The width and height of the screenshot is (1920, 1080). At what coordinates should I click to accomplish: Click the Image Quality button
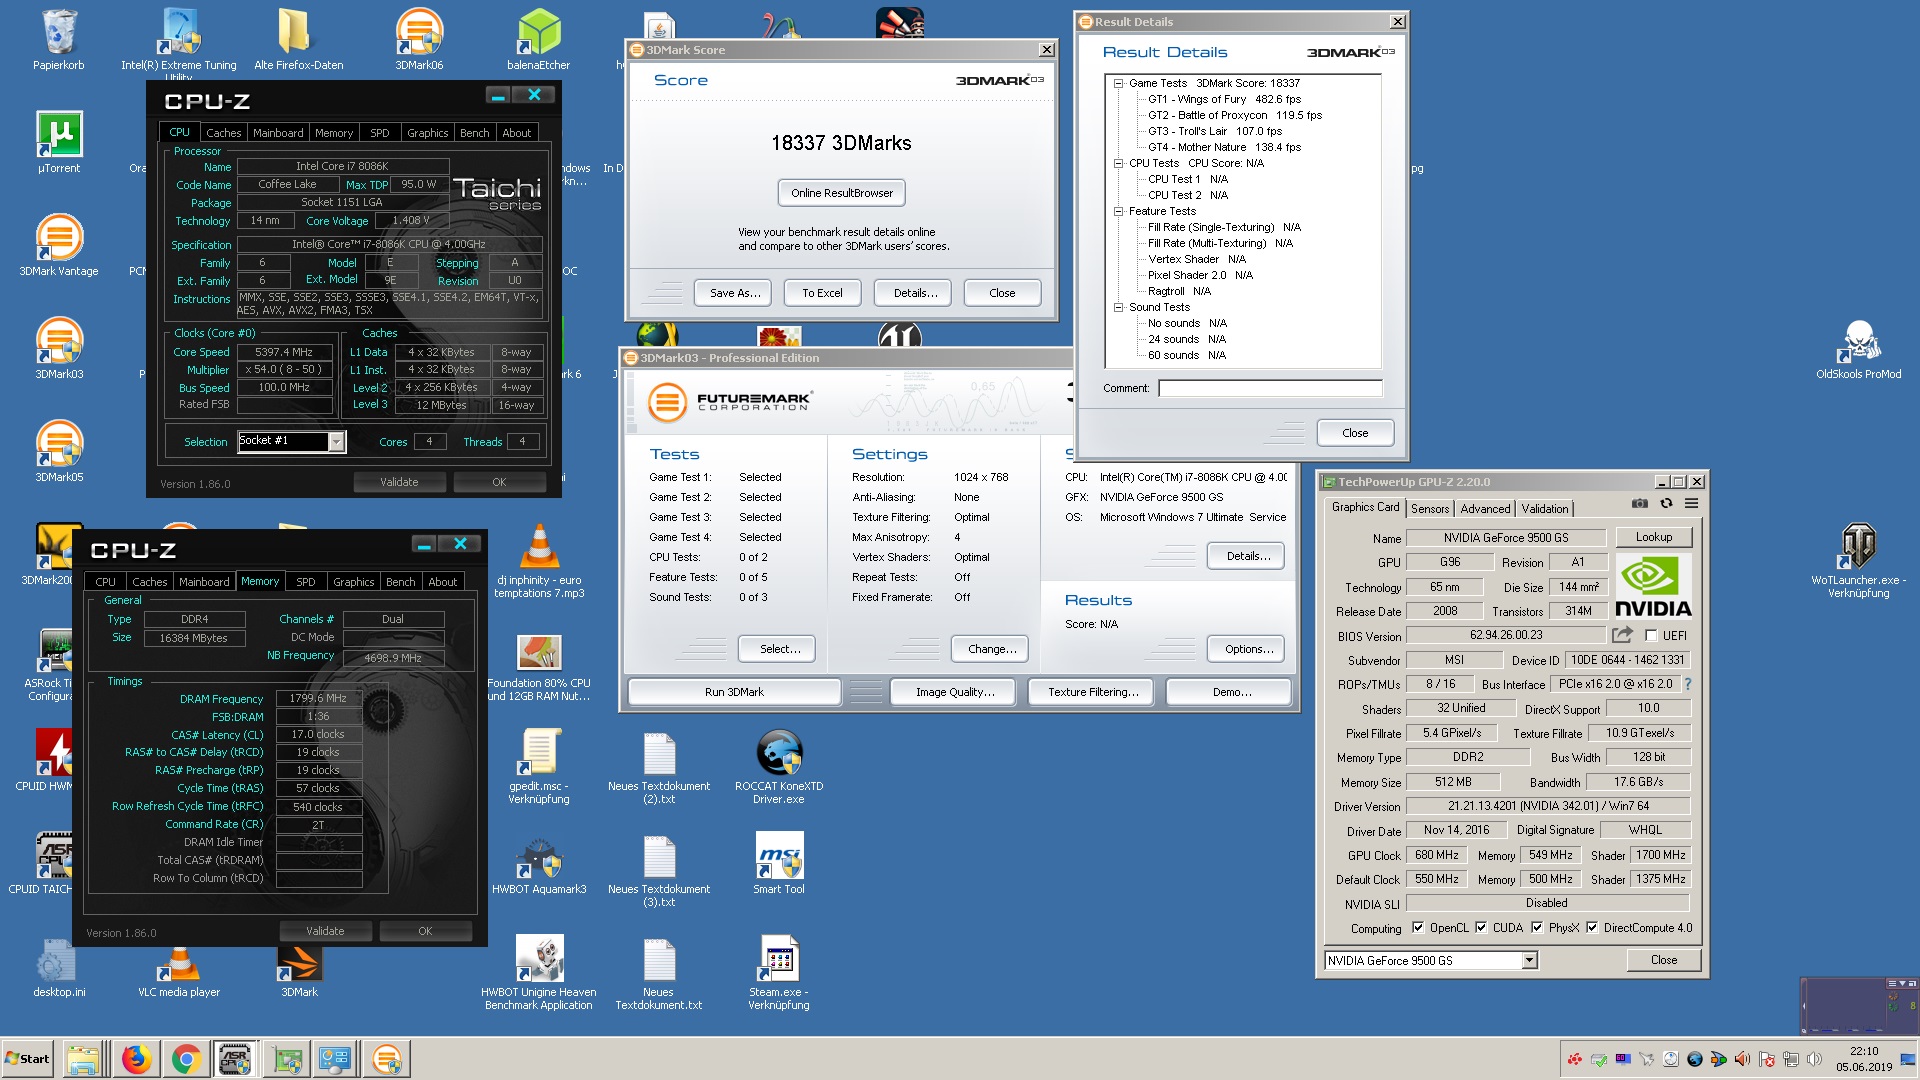(x=955, y=692)
